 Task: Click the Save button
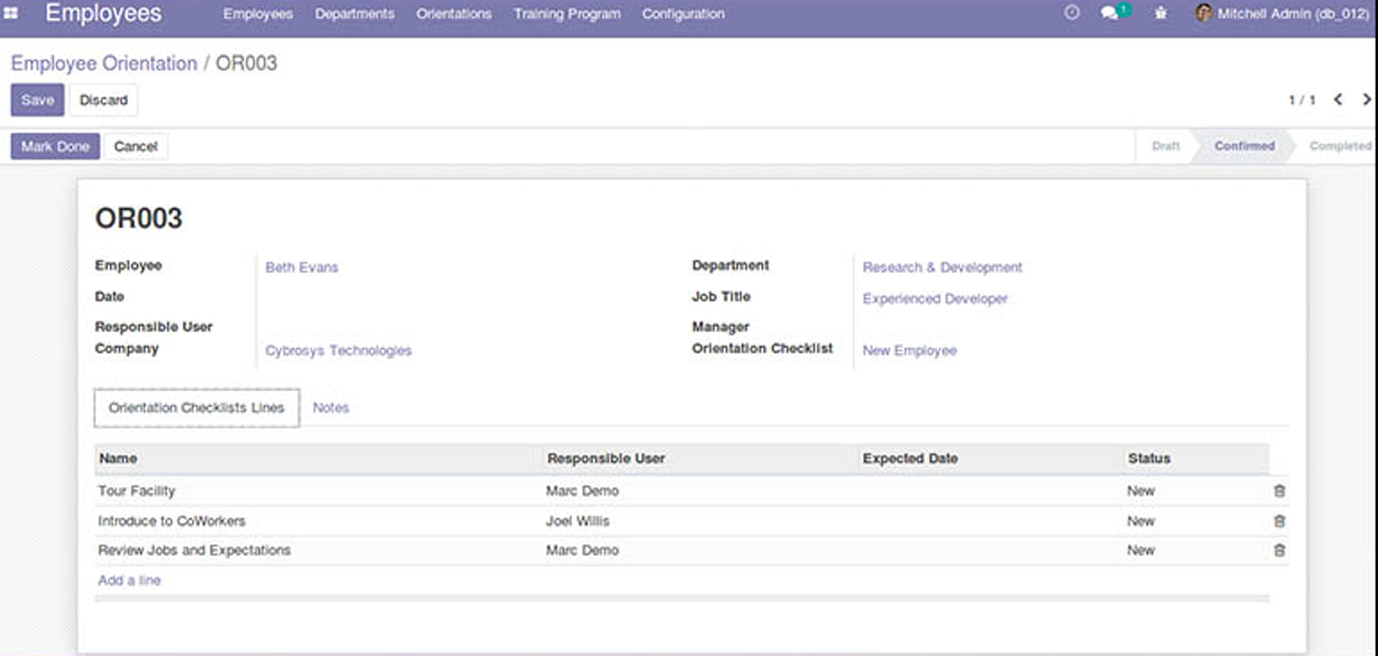coord(38,100)
